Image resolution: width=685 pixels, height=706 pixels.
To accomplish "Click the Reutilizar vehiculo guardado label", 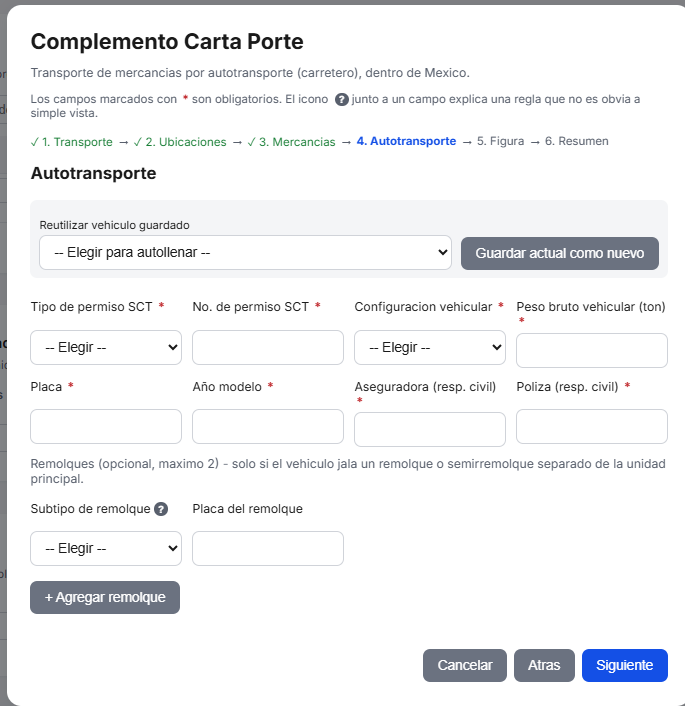I will [114, 225].
